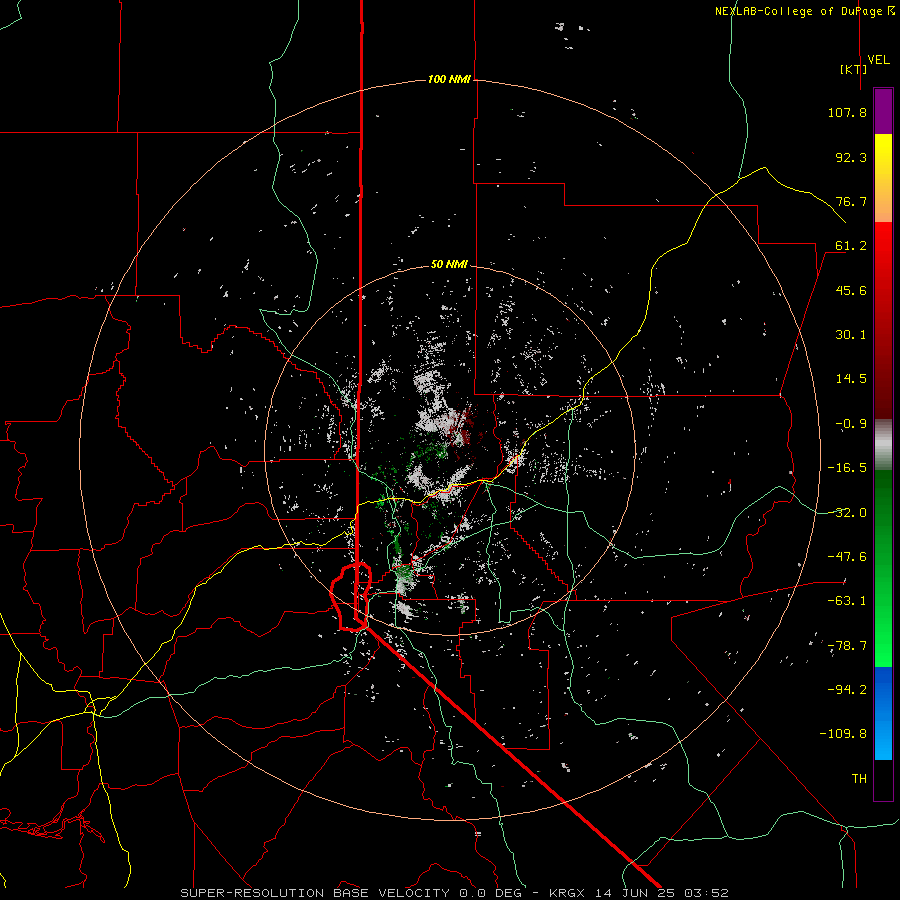Click the -0.9 velocity legend value
Image resolution: width=900 pixels, height=900 pixels.
tap(851, 424)
